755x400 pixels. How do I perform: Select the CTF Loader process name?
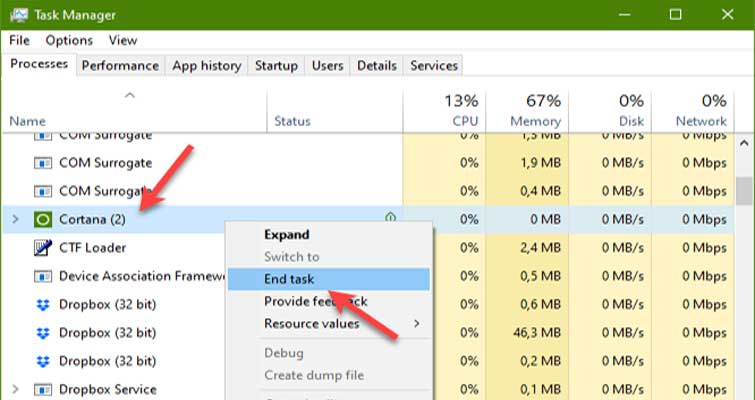click(x=92, y=248)
